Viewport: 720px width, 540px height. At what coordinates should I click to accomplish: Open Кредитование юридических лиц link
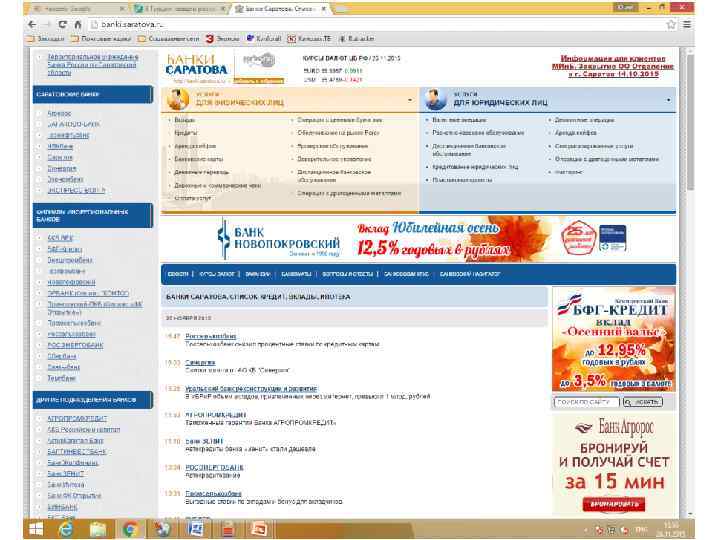point(475,167)
